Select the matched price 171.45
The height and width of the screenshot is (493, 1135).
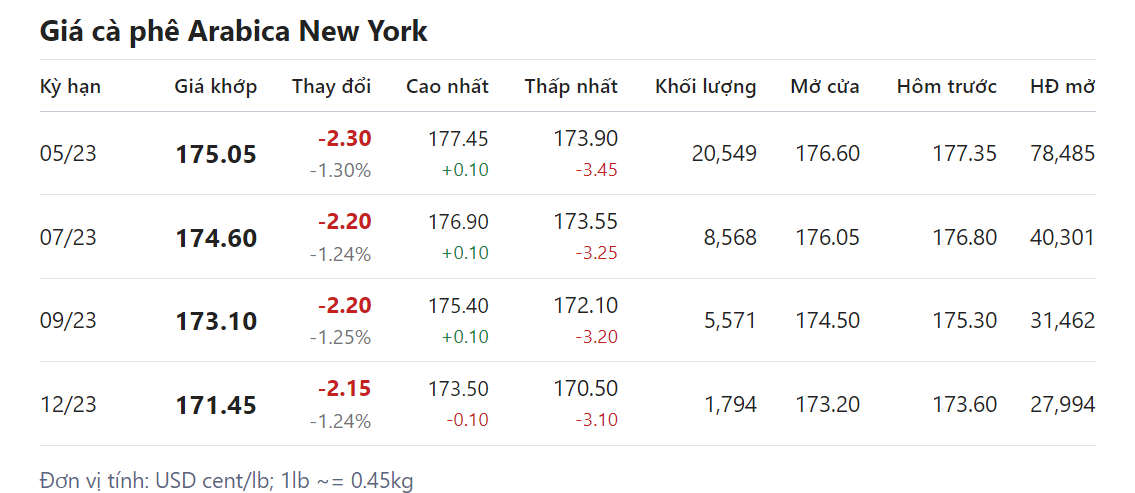point(216,405)
